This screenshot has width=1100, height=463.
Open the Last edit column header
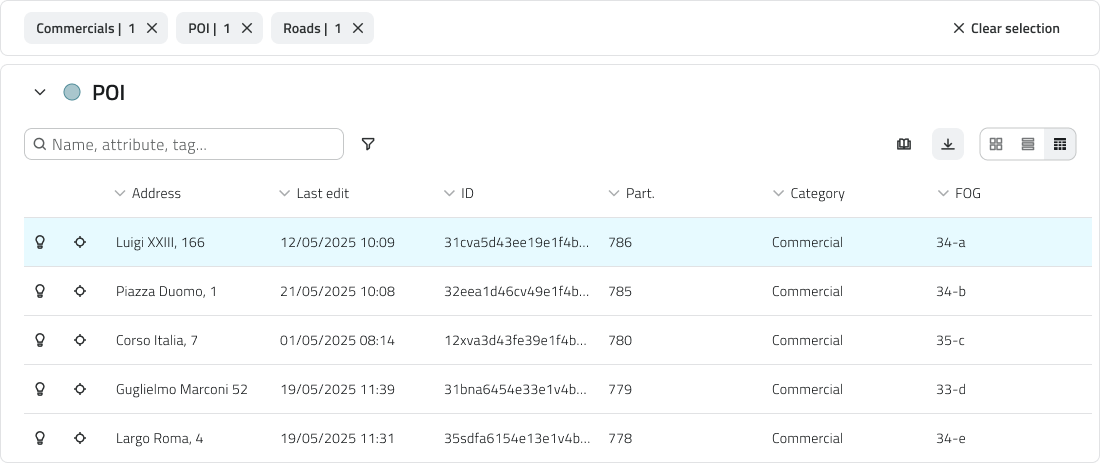pyautogui.click(x=321, y=193)
